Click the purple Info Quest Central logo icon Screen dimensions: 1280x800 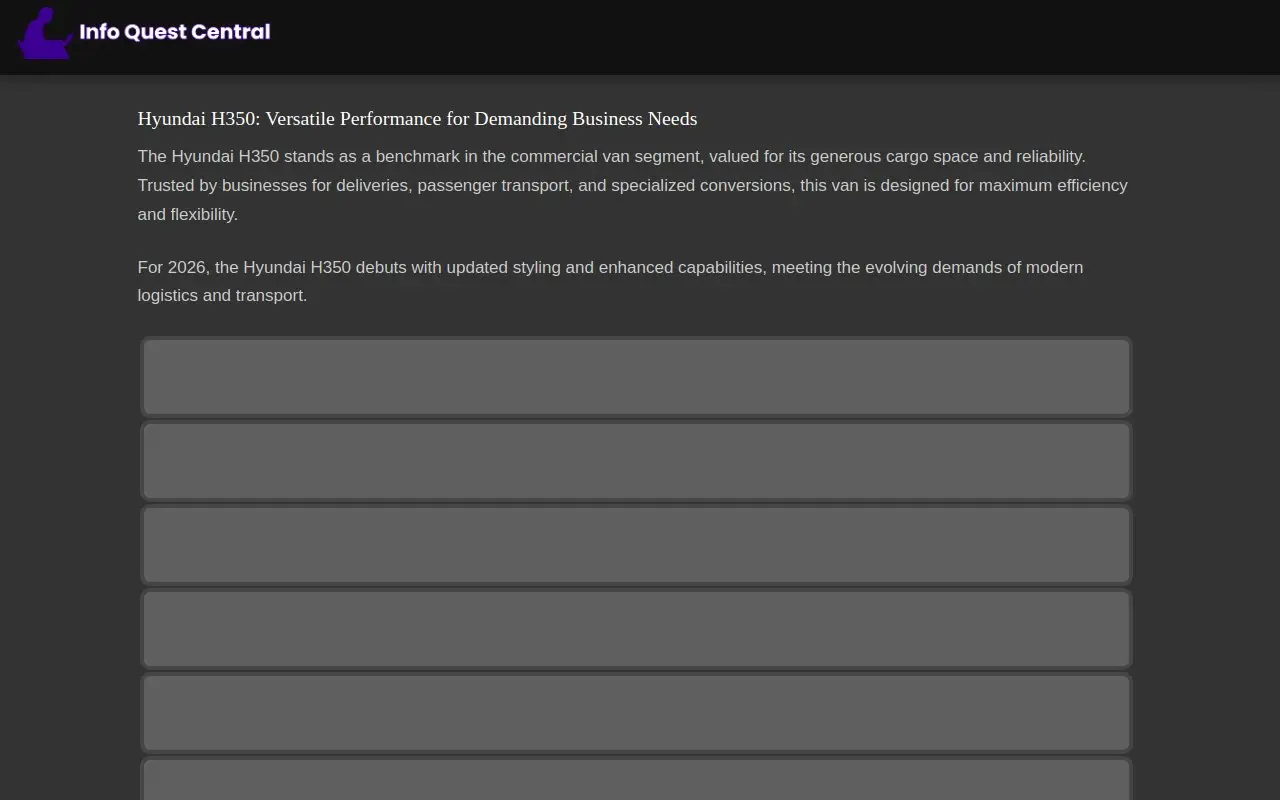click(x=45, y=33)
